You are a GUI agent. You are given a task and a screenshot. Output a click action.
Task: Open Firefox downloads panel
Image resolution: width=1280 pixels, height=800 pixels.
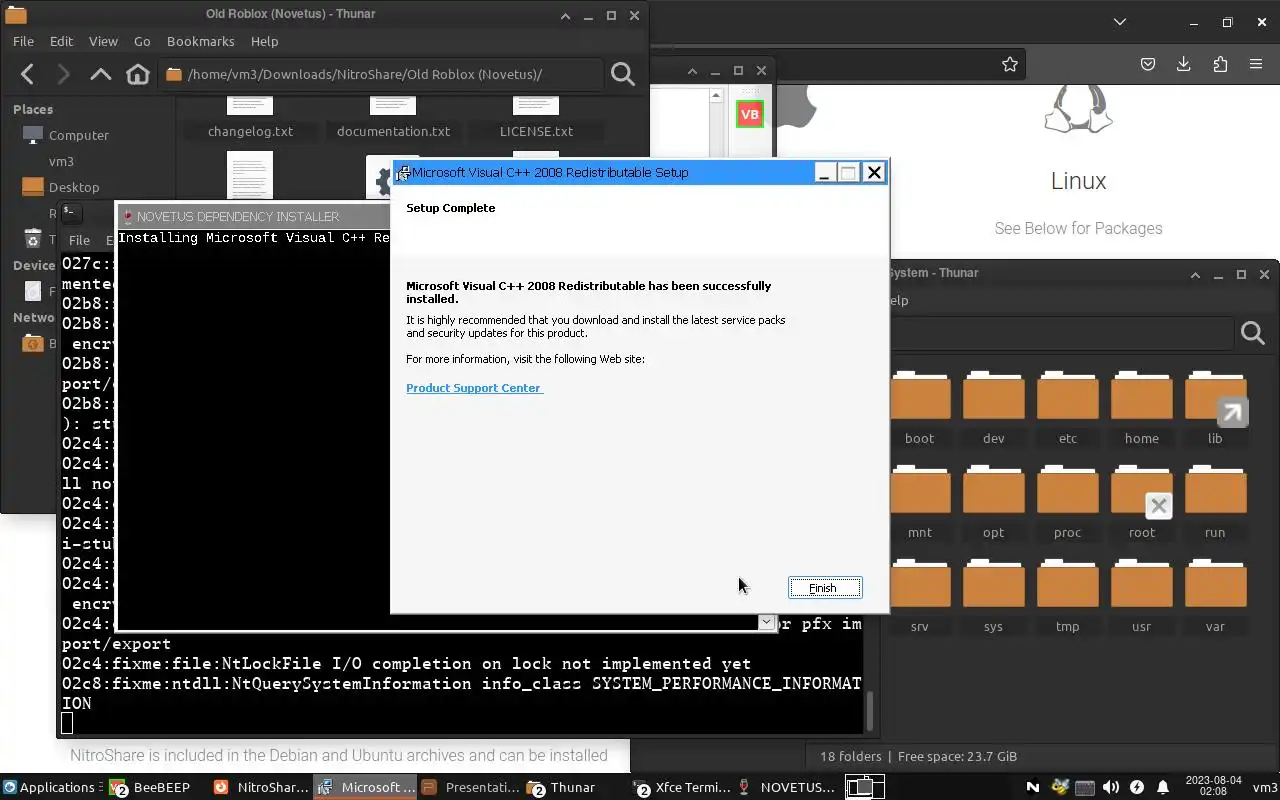point(1184,64)
